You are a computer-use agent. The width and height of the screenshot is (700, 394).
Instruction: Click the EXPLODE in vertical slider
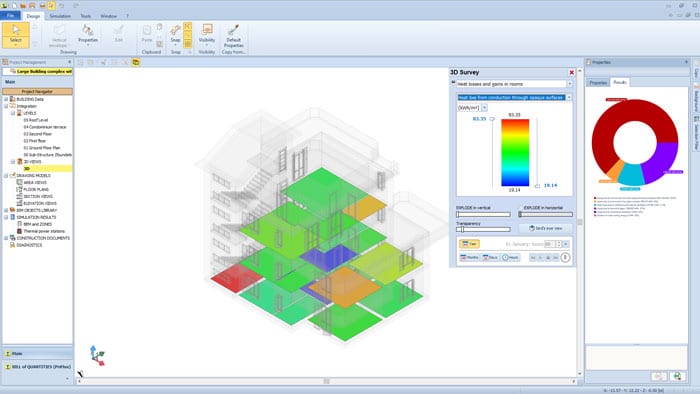click(x=483, y=215)
